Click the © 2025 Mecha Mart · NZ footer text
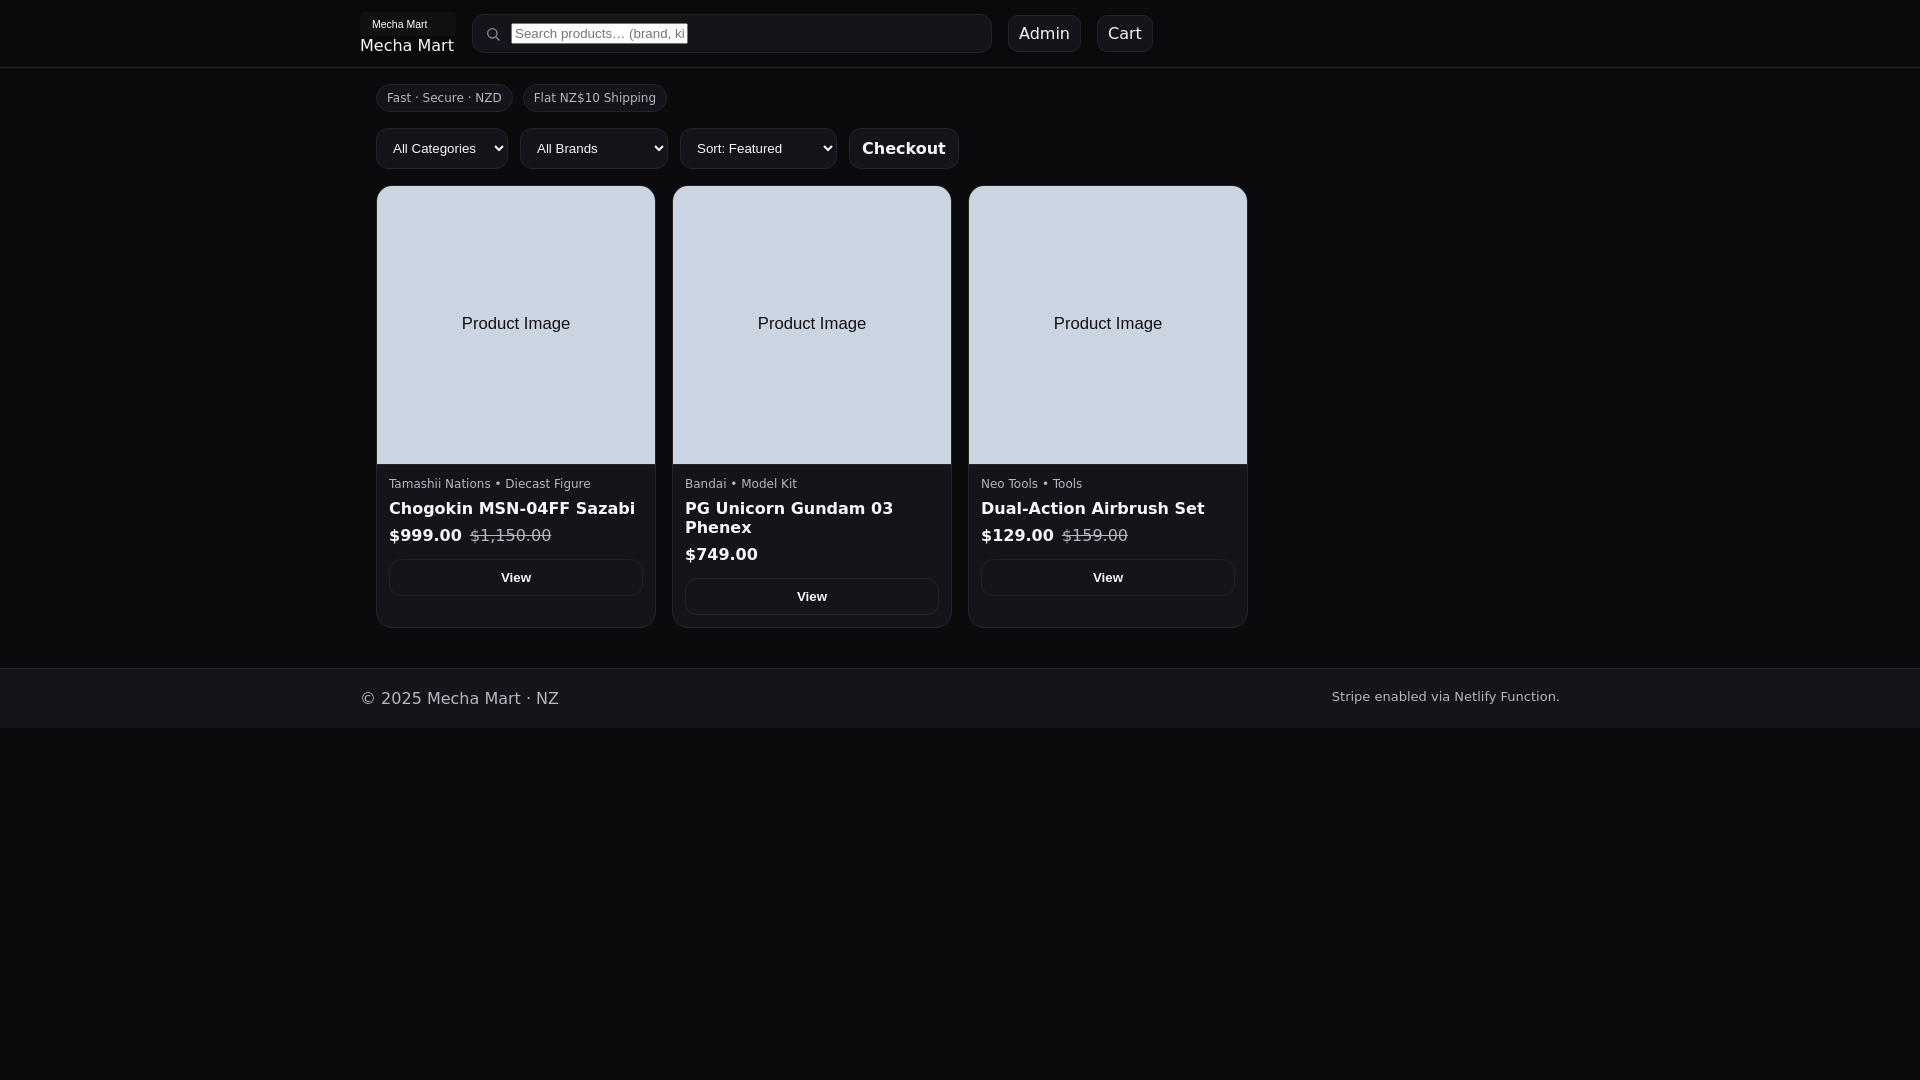 click(460, 699)
